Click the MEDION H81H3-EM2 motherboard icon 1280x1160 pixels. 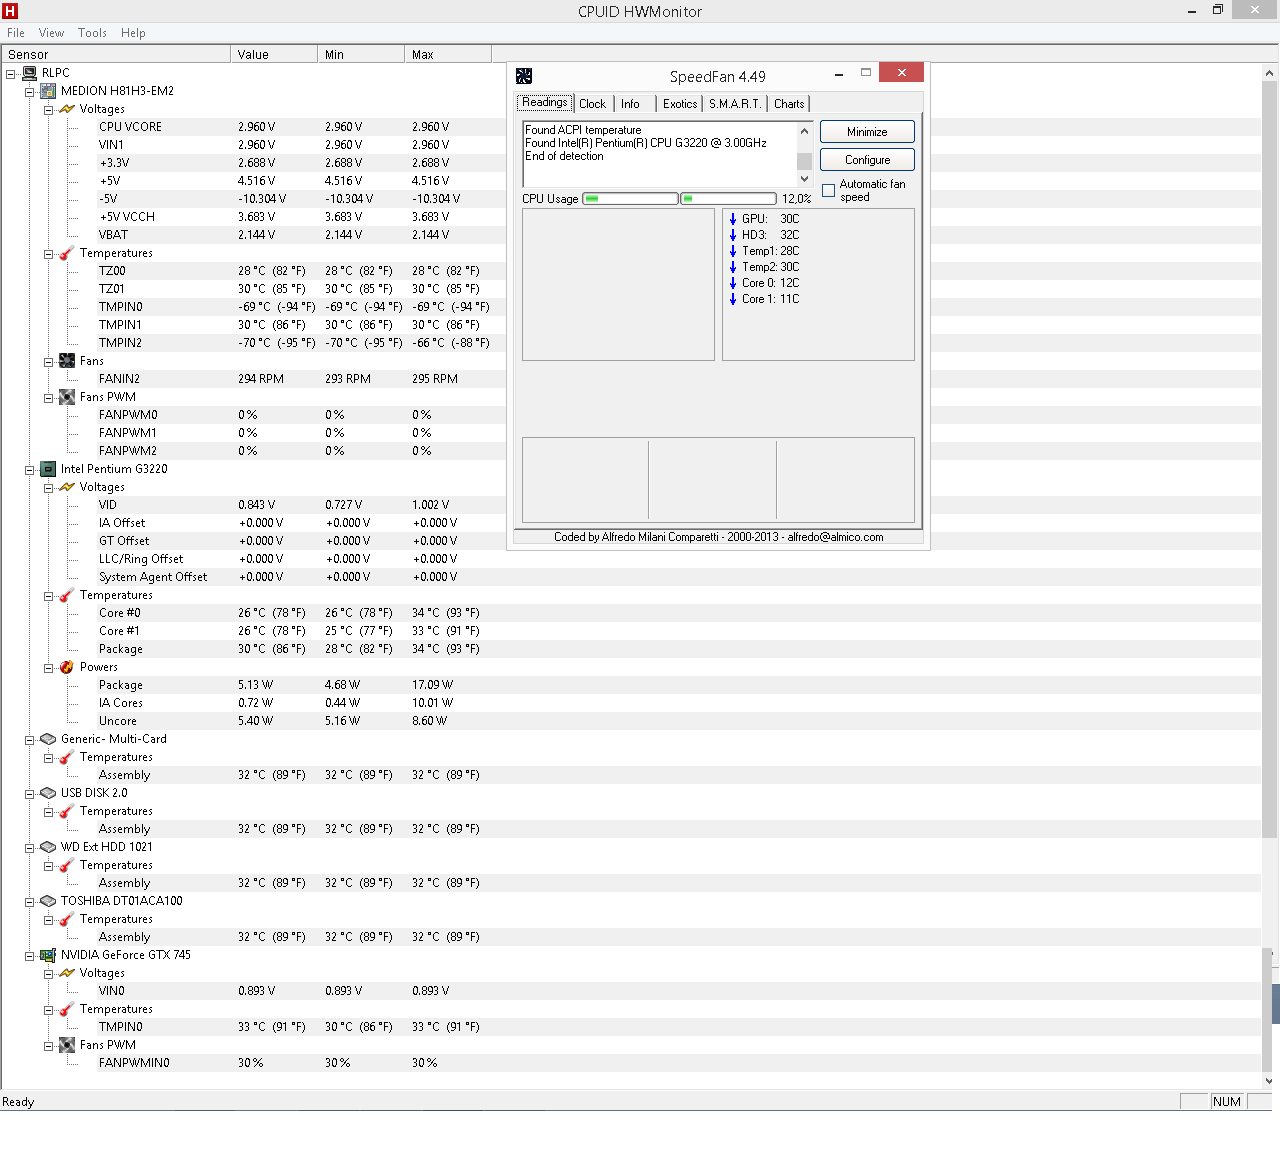48,91
